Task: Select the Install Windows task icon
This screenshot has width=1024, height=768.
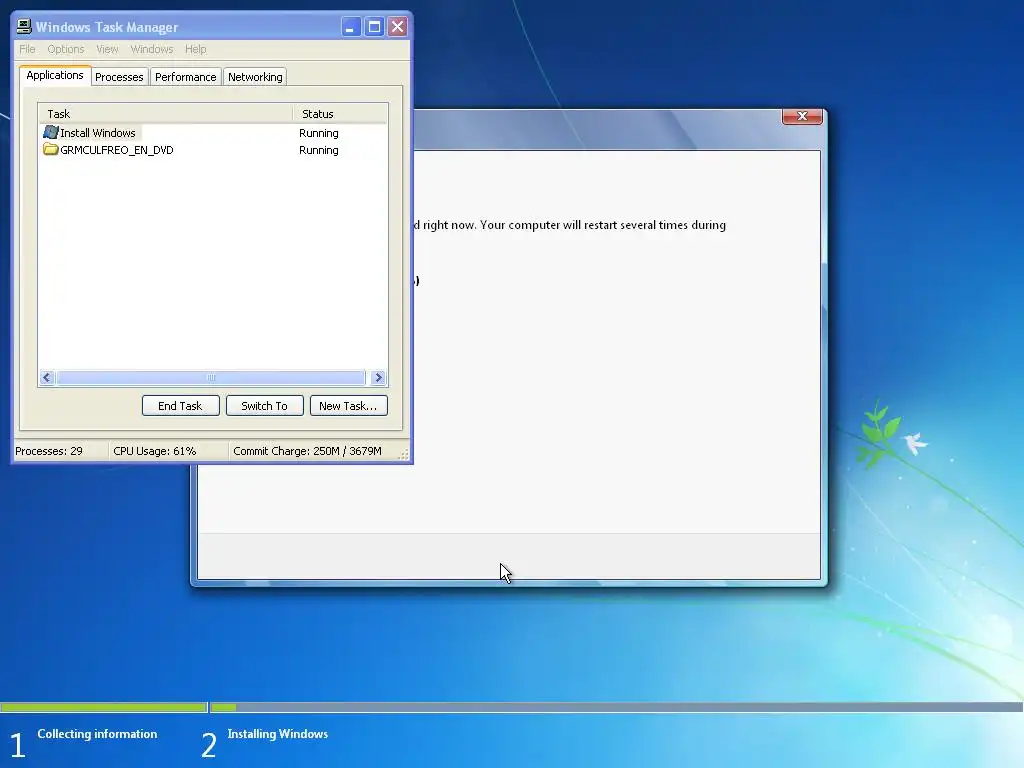Action: click(x=51, y=133)
